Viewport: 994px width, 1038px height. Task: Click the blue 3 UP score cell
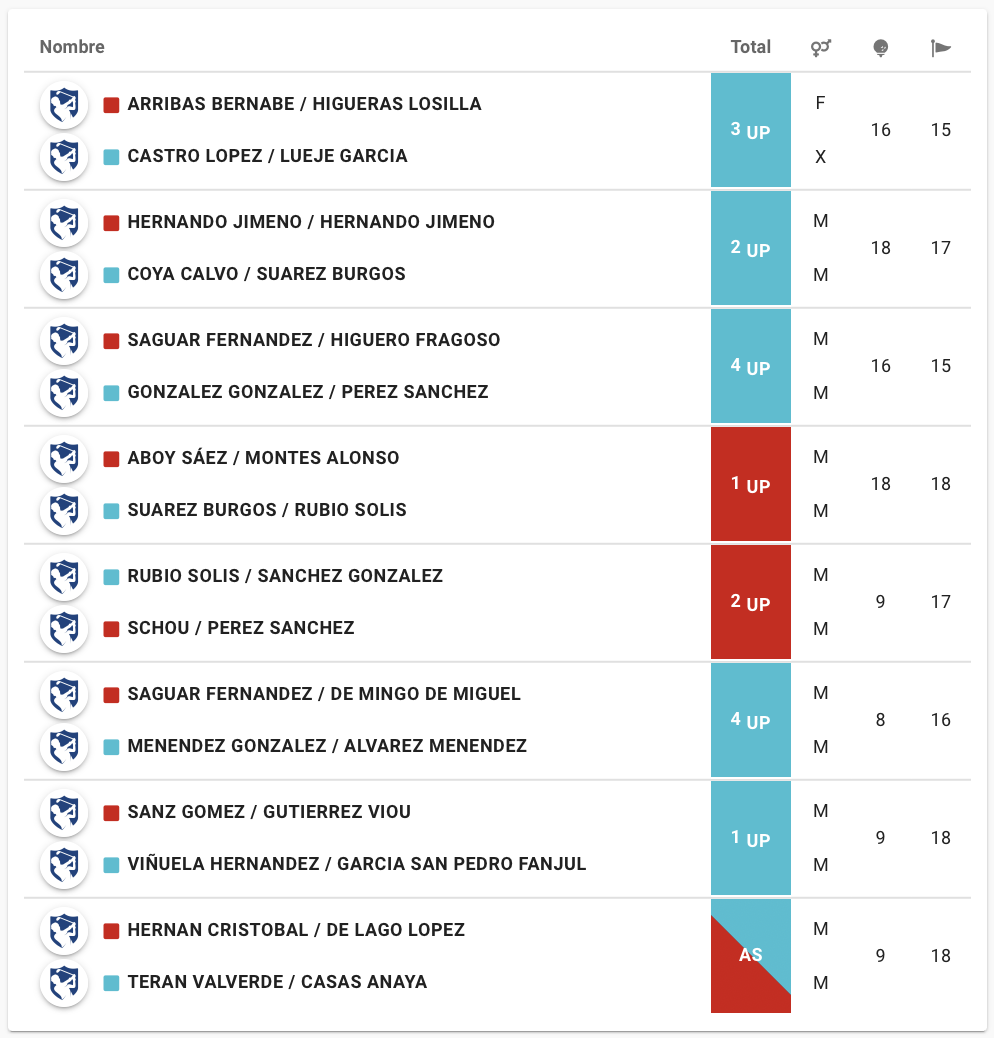coord(751,130)
